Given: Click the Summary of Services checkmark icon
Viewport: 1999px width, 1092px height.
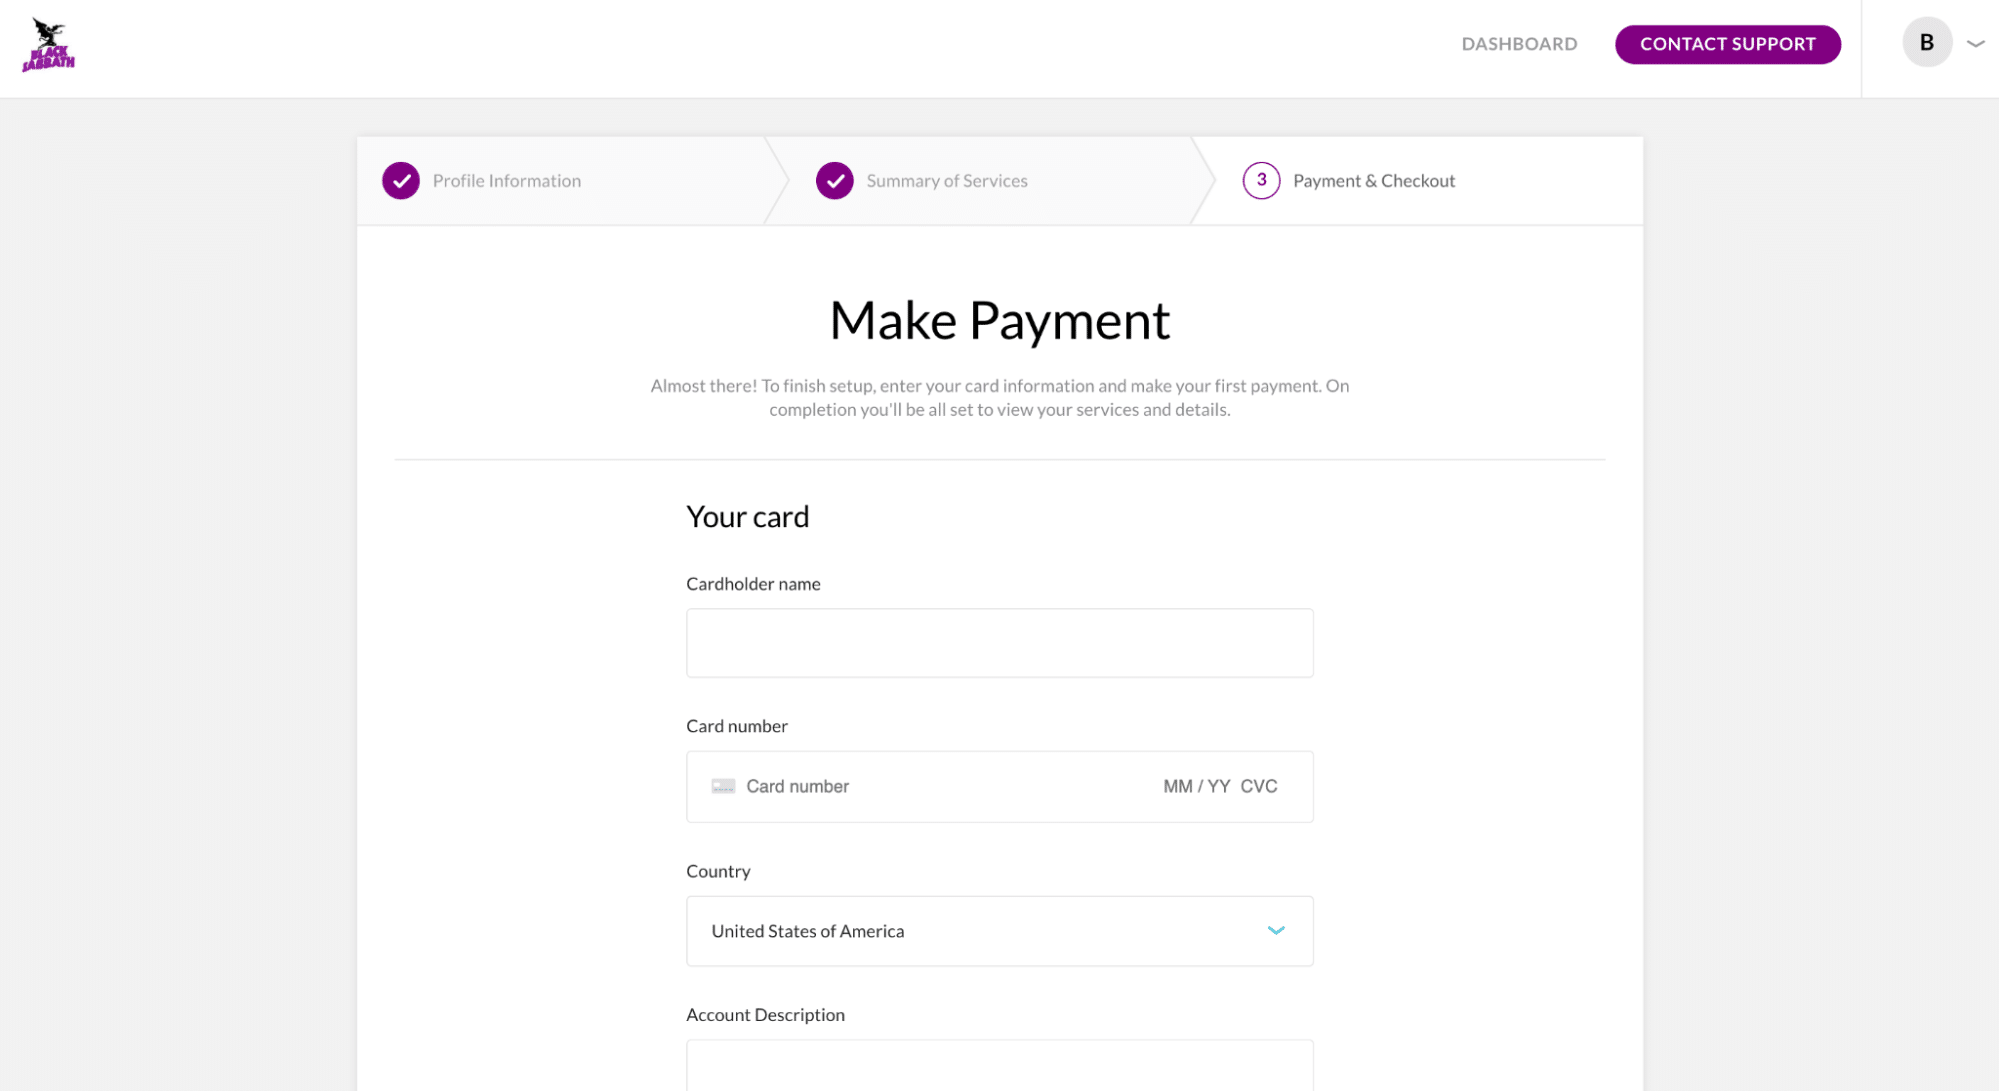Looking at the screenshot, I should click(x=834, y=181).
